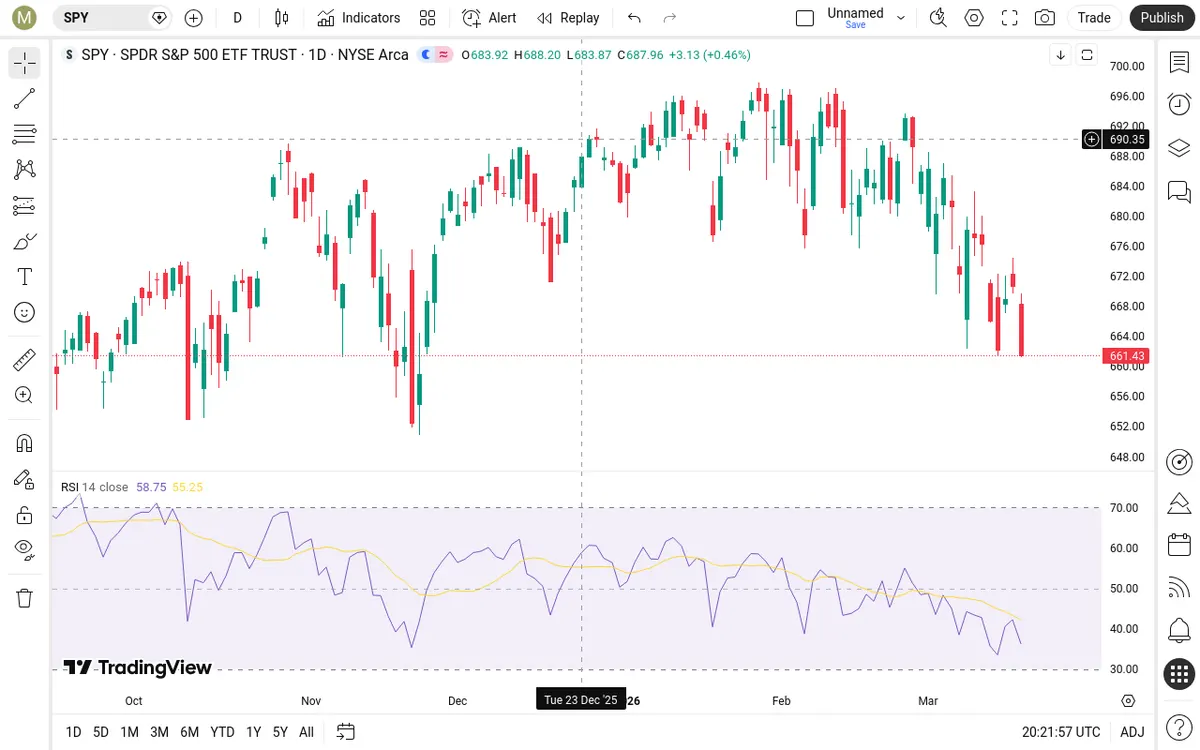Open the watchlist panel
The image size is (1200, 750).
(1179, 62)
